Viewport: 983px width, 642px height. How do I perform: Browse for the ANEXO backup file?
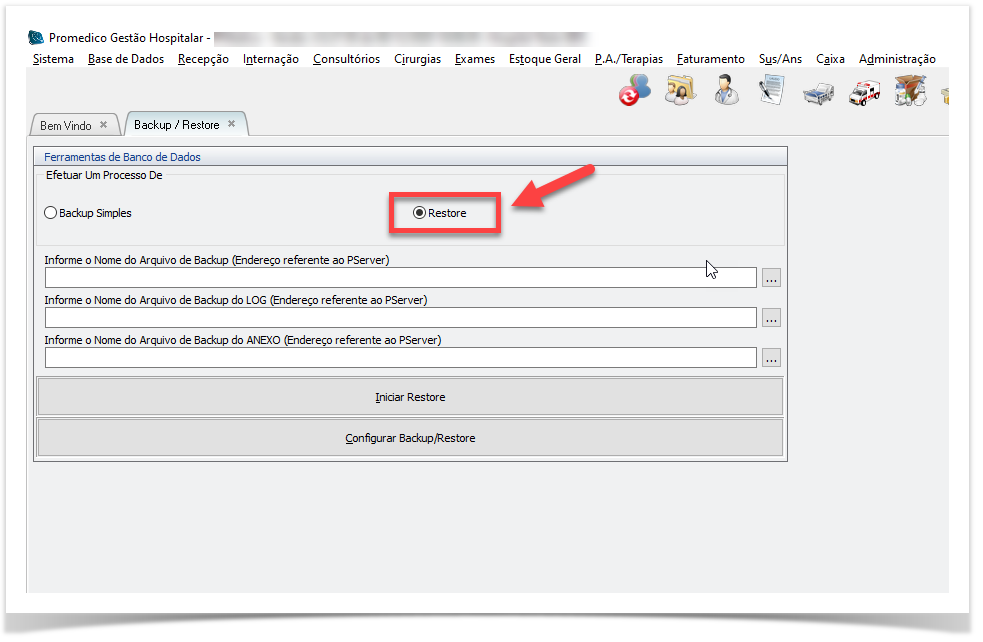770,358
